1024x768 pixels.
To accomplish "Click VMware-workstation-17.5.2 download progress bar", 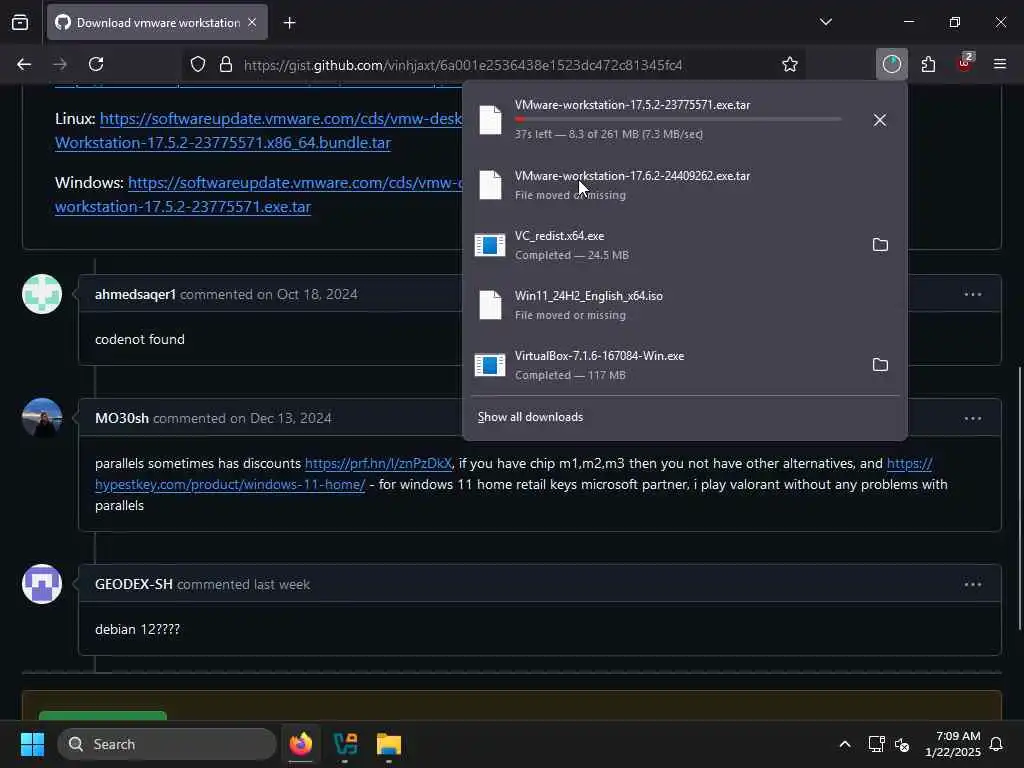I will (678, 119).
